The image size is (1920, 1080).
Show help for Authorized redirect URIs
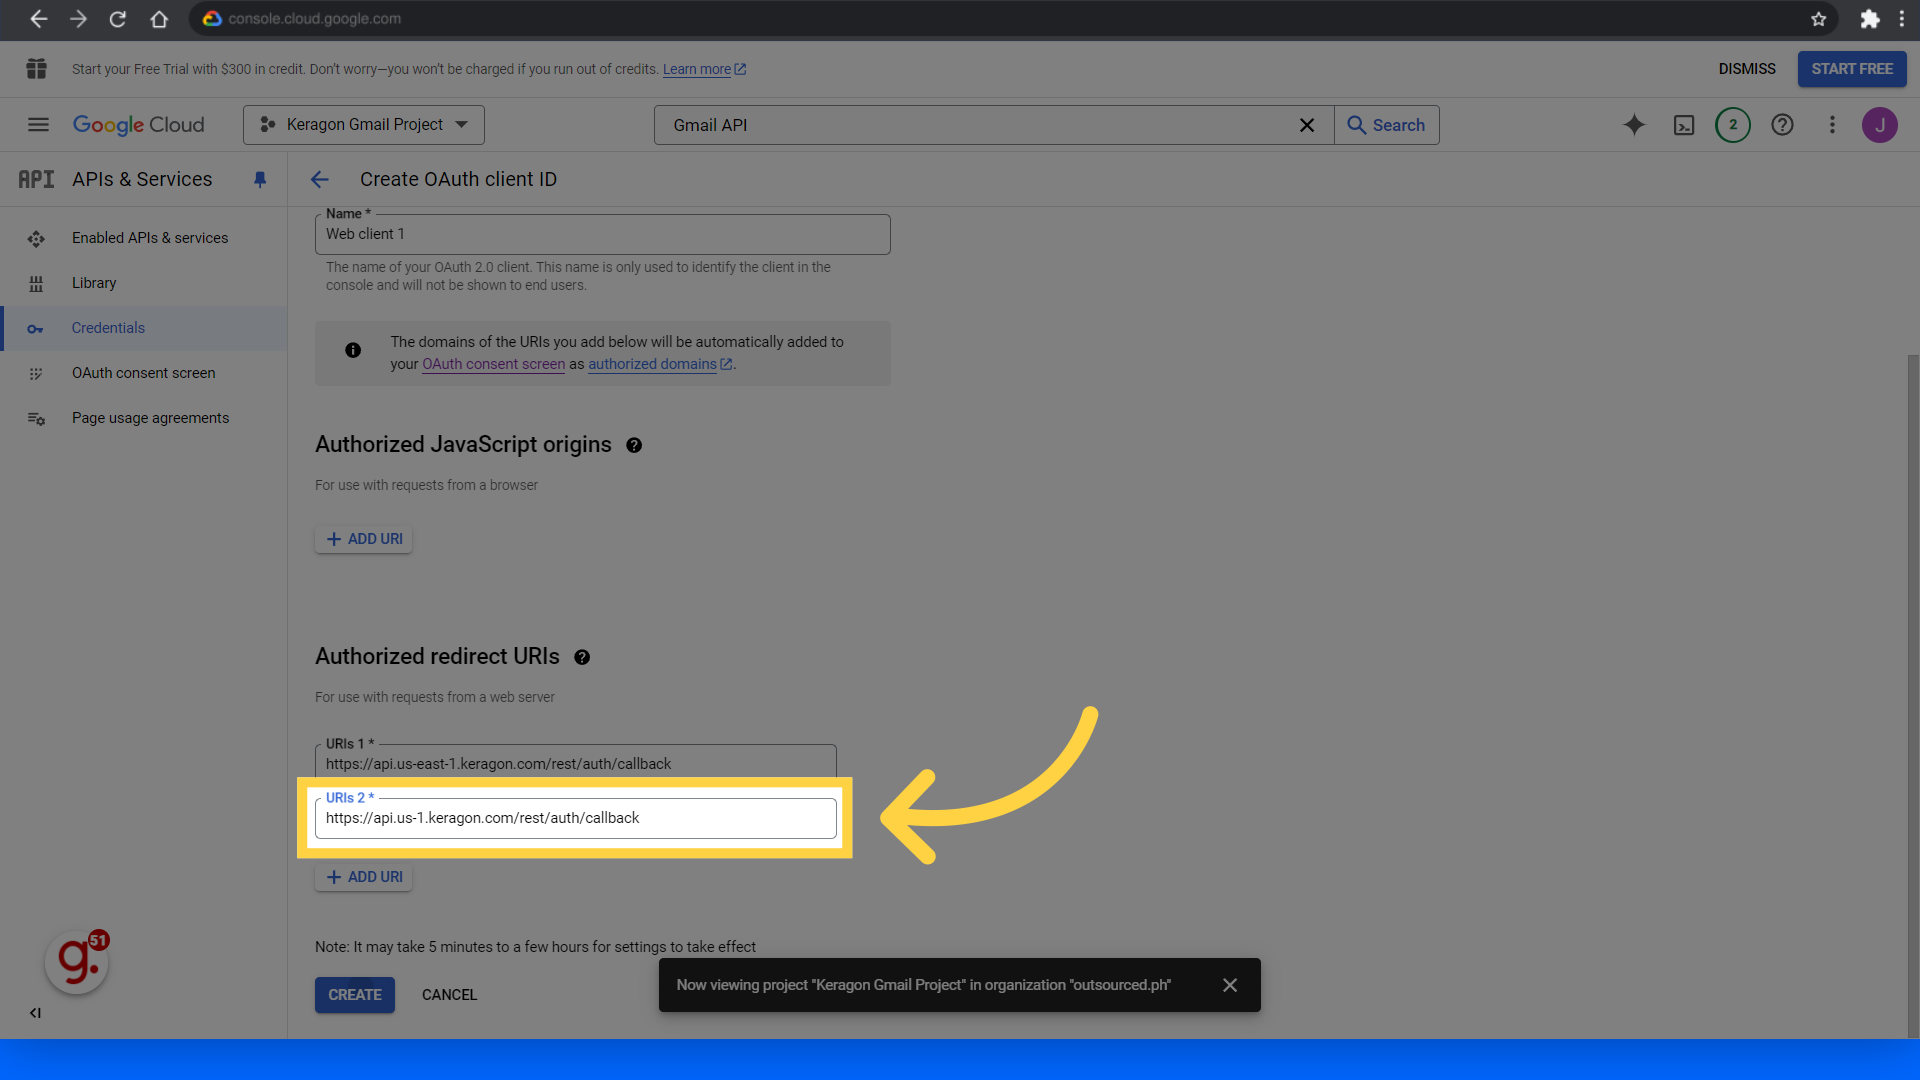tap(582, 657)
